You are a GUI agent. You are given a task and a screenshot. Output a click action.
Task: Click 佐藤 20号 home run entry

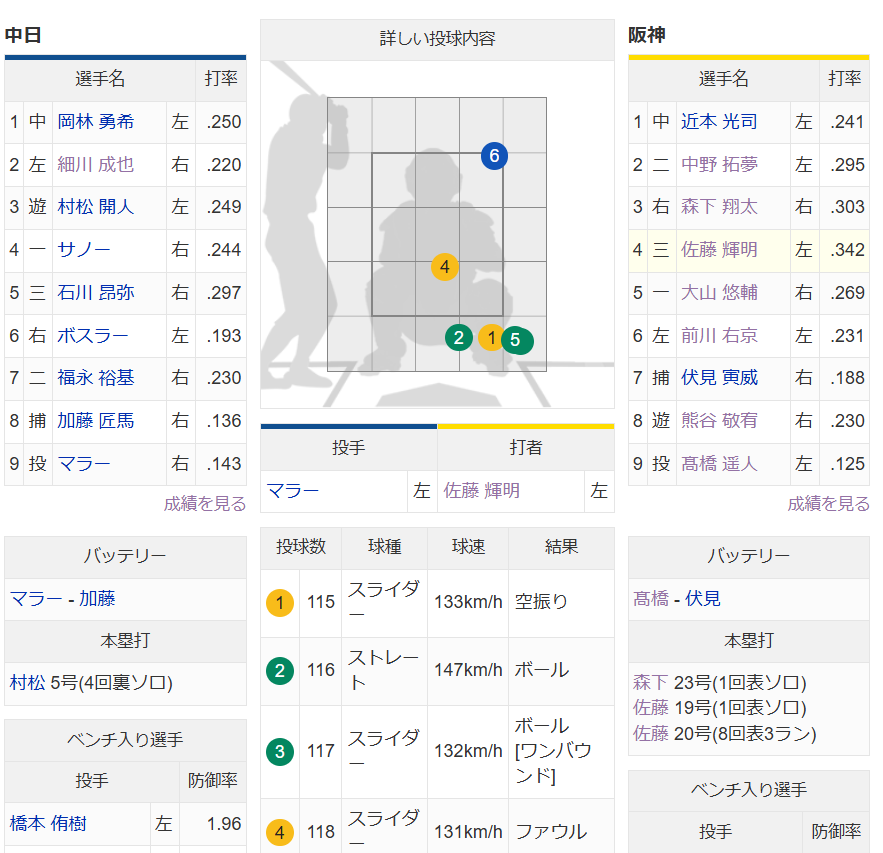(725, 734)
